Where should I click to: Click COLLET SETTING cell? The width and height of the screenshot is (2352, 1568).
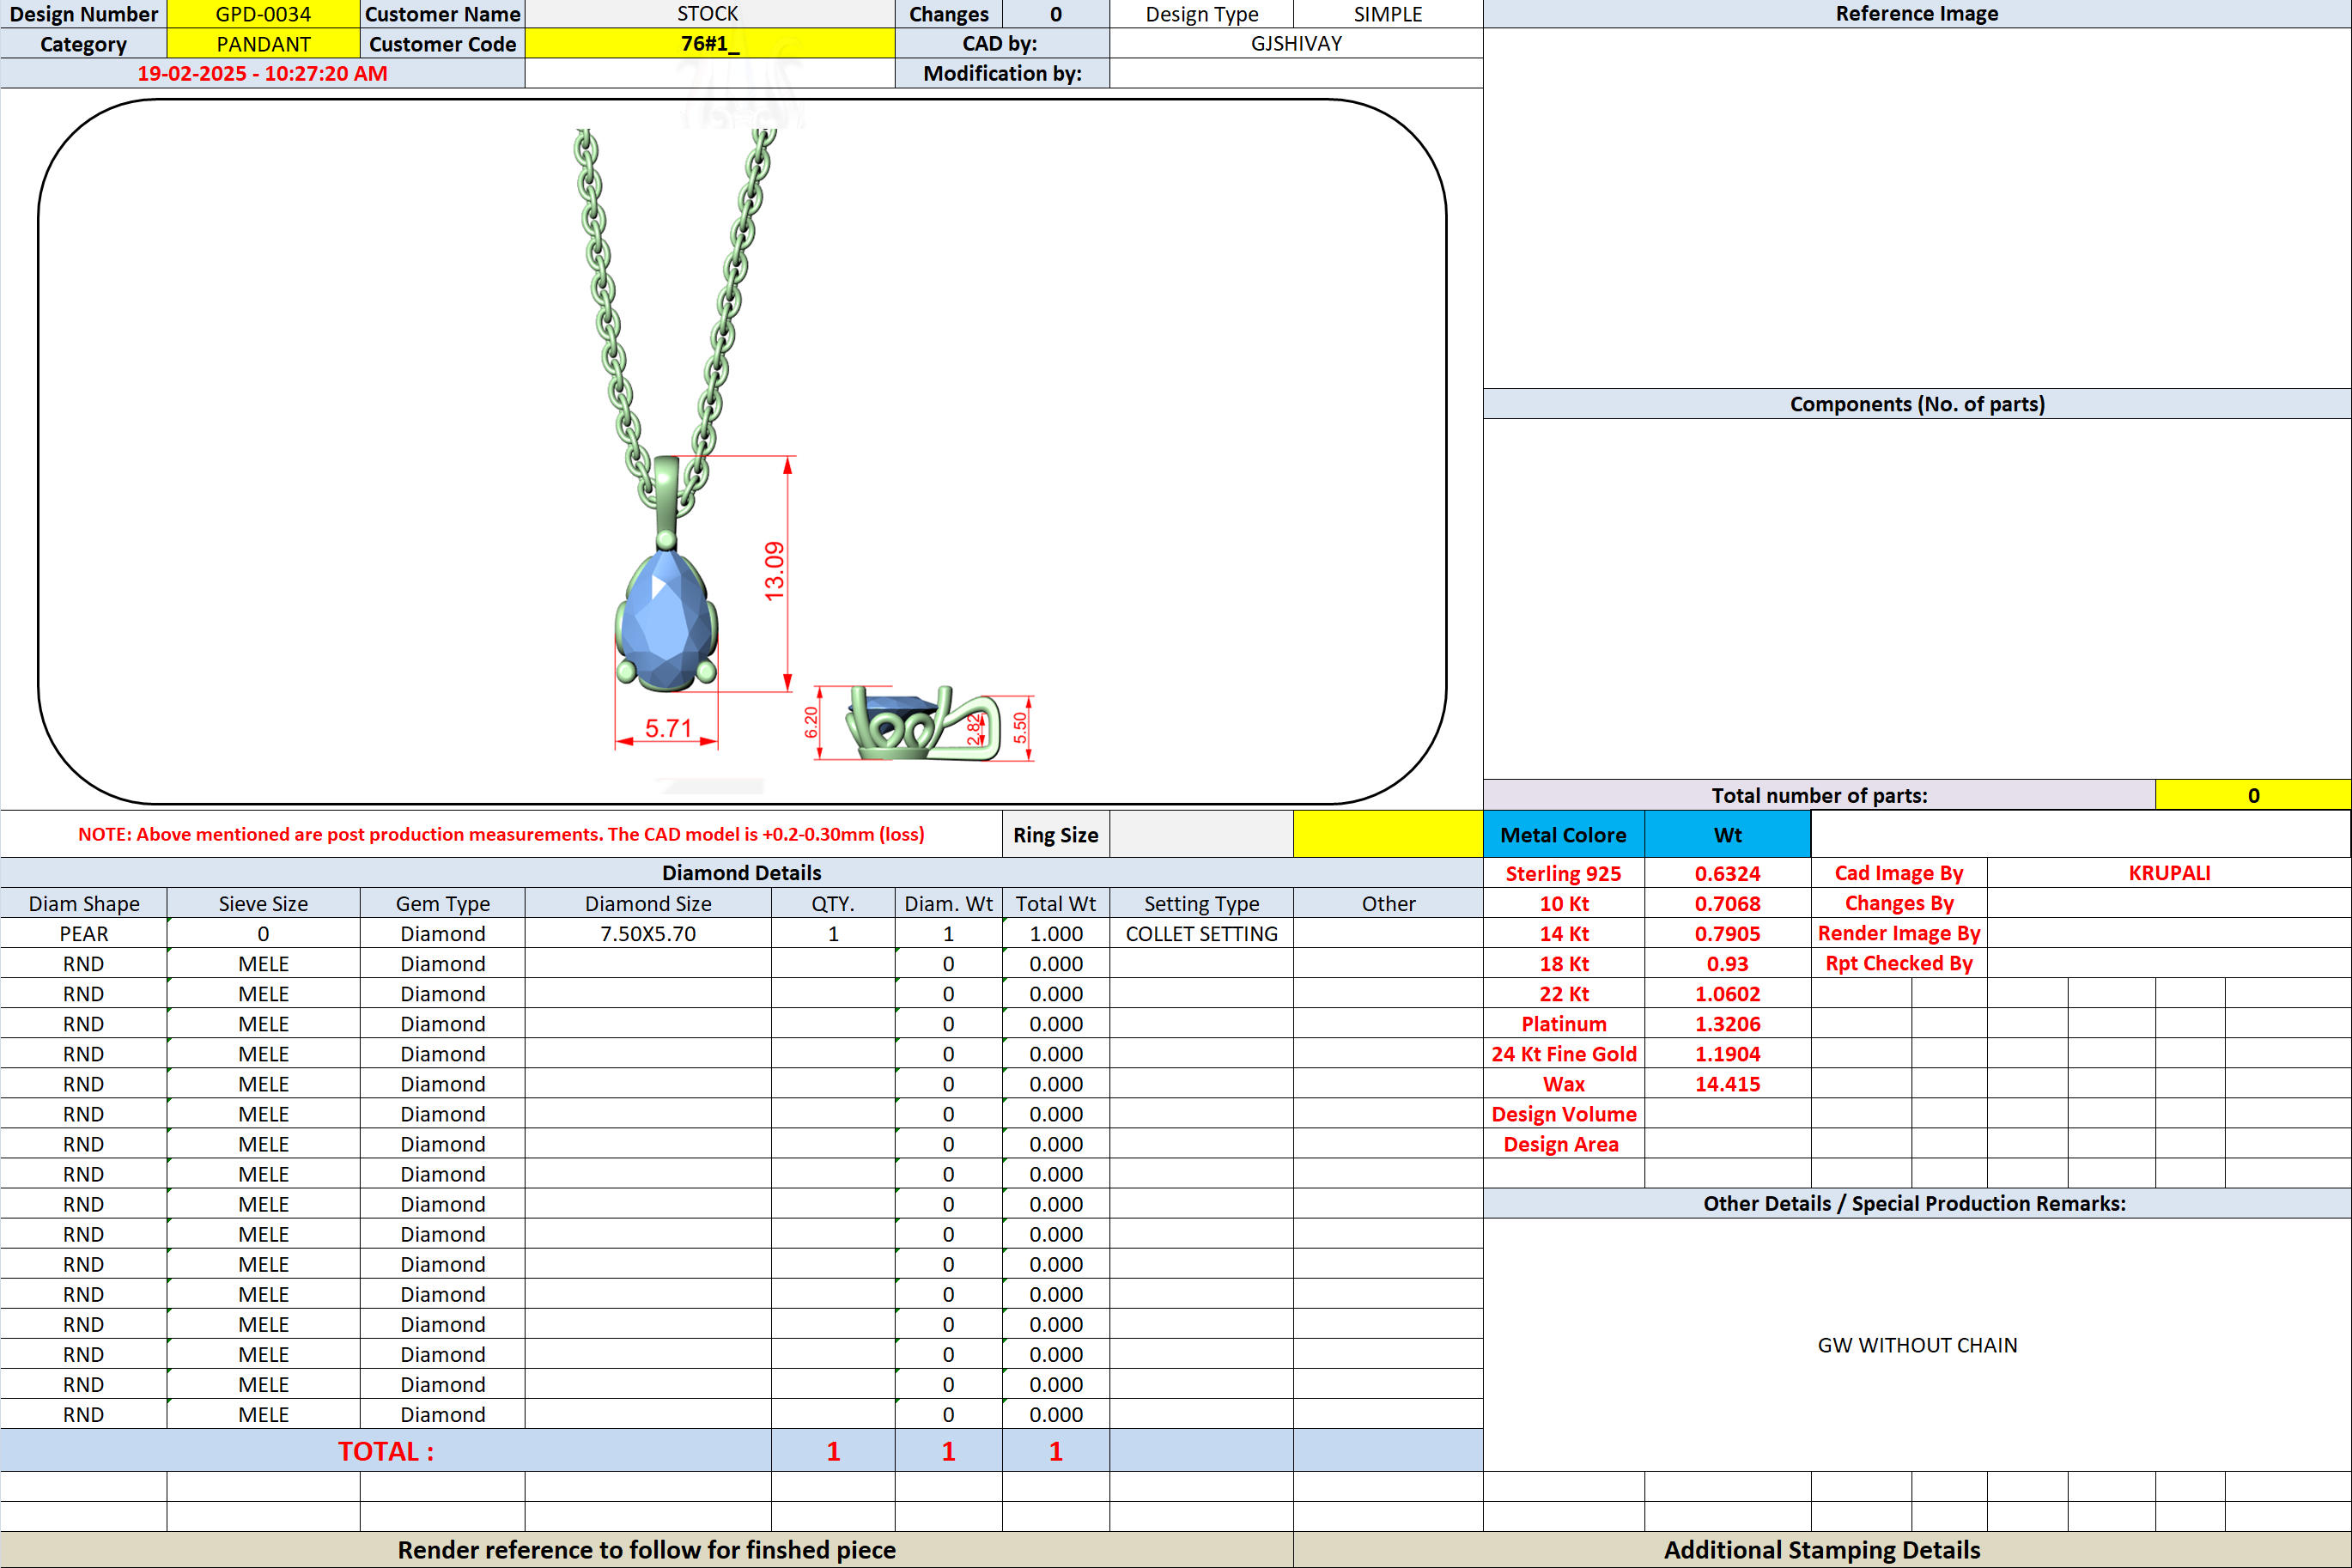[x=1202, y=934]
